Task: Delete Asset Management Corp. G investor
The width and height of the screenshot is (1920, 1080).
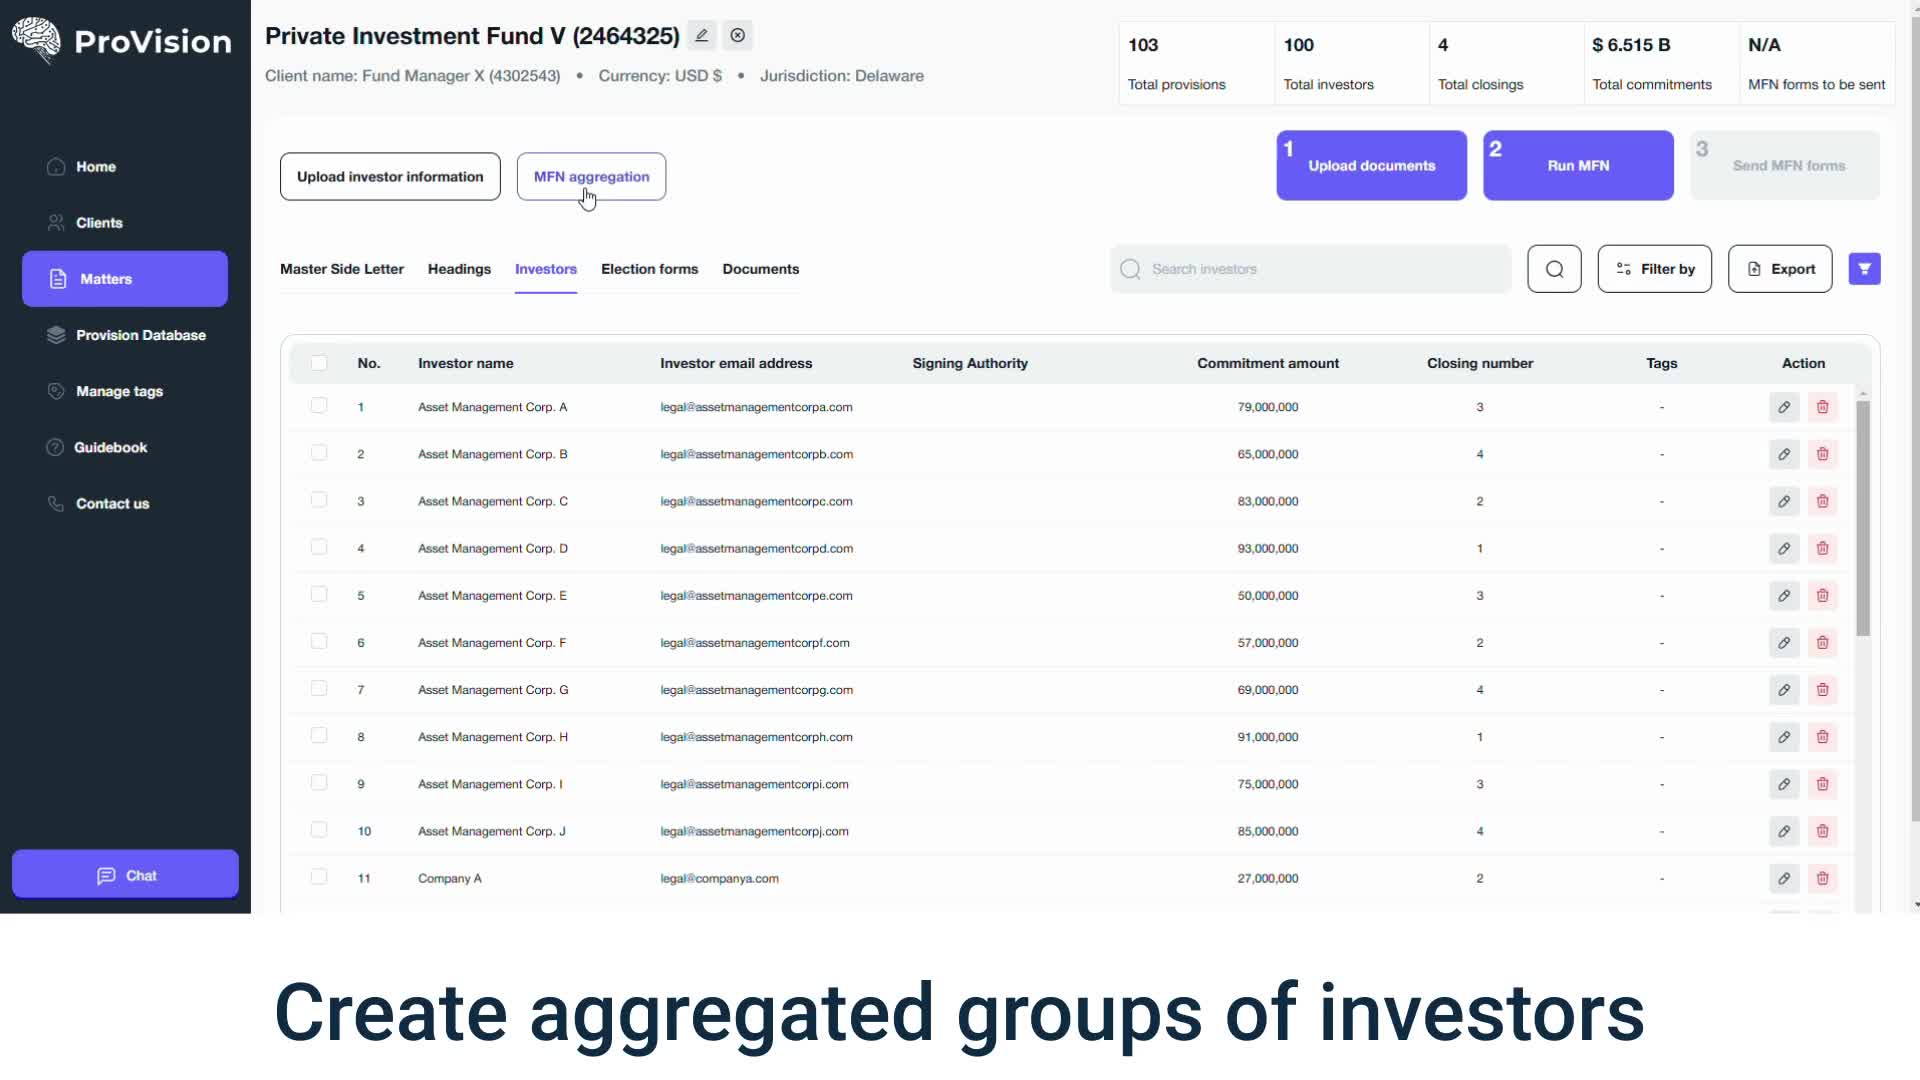Action: click(1822, 690)
